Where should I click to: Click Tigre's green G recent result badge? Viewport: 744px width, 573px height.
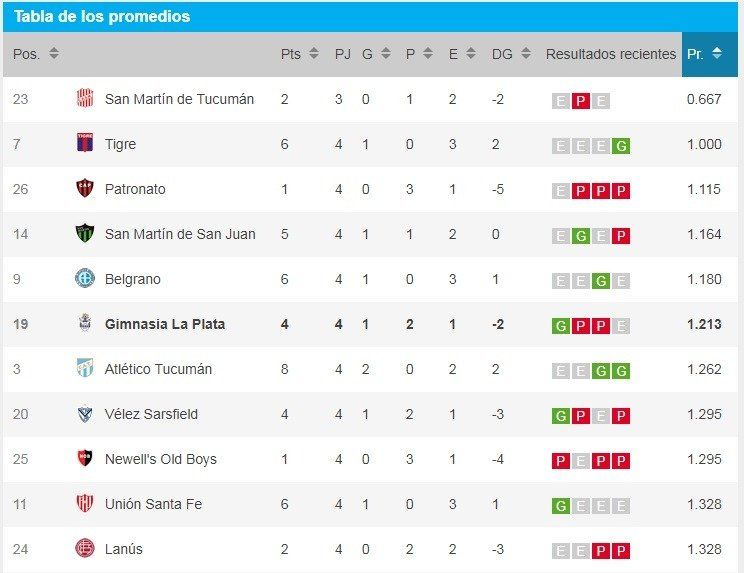(621, 146)
